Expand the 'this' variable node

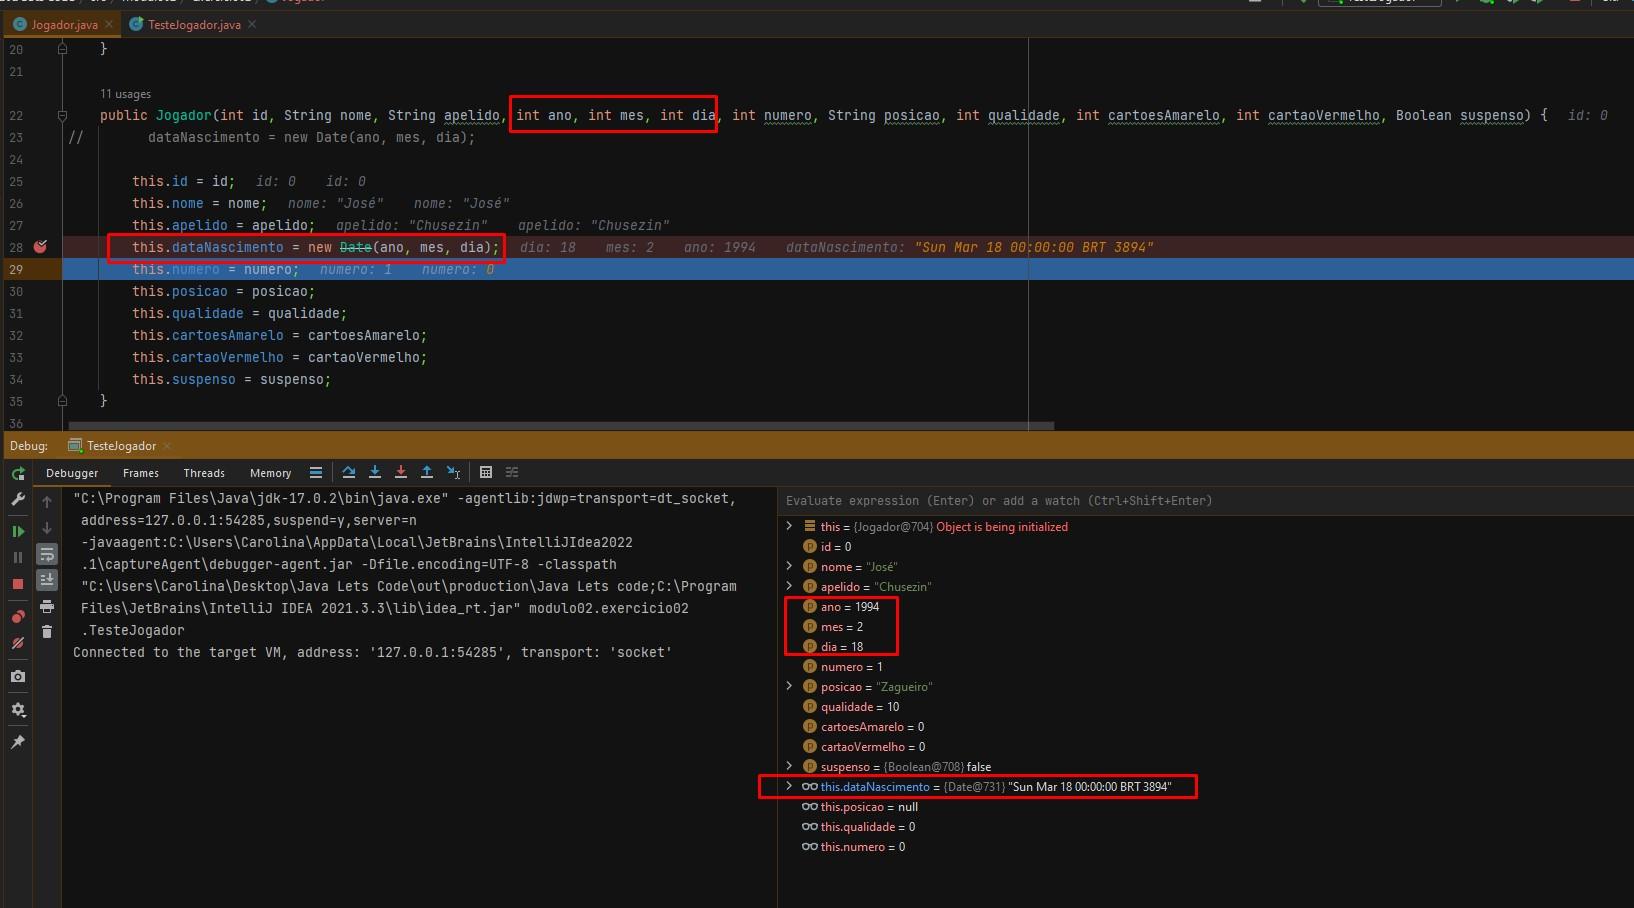(789, 526)
